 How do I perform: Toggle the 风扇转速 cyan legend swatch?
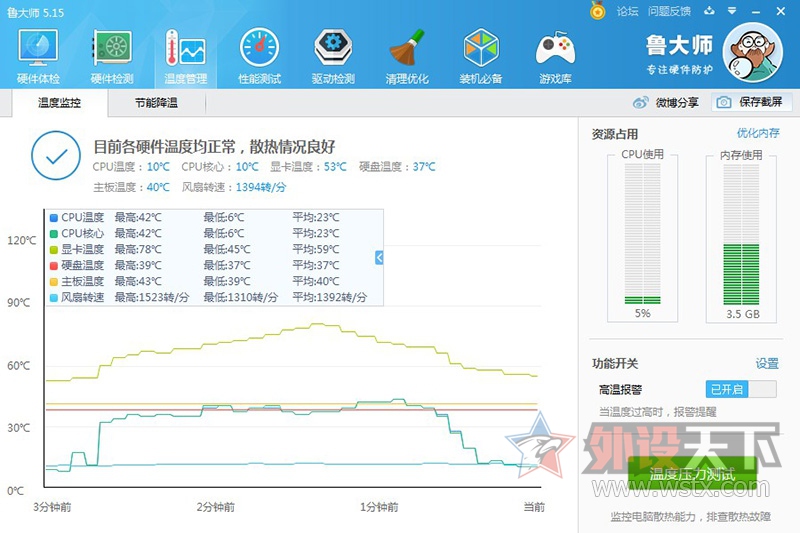pyautogui.click(x=54, y=298)
